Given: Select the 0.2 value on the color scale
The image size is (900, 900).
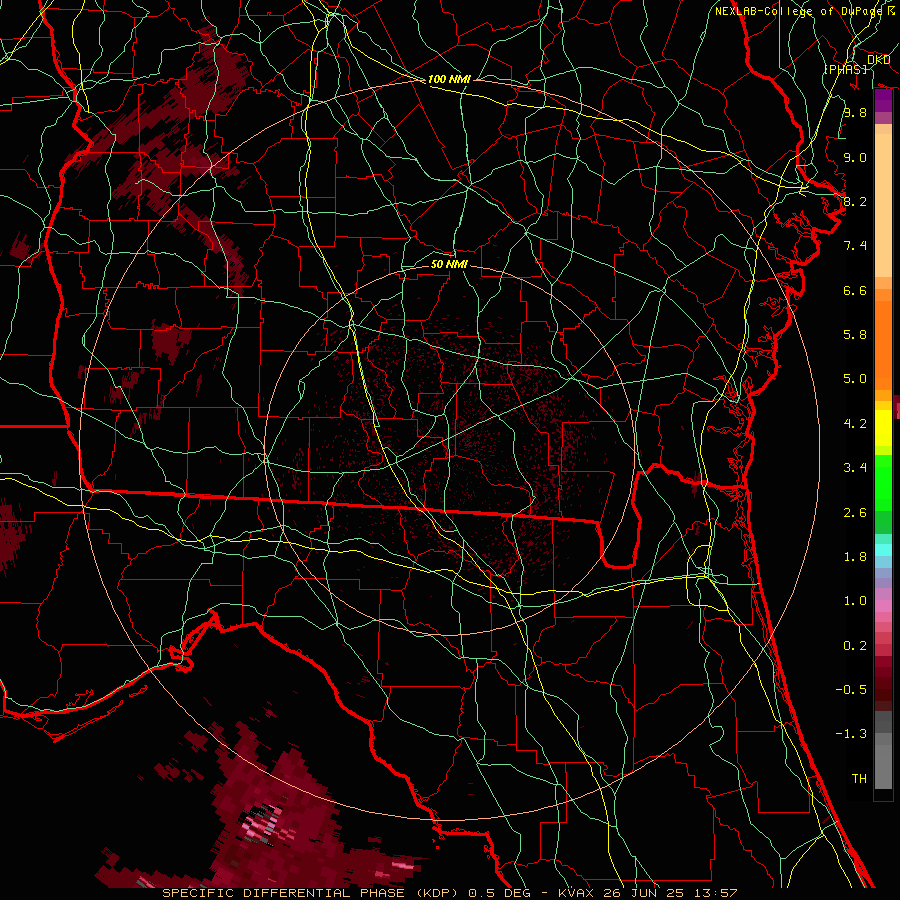Looking at the screenshot, I should pos(855,646).
